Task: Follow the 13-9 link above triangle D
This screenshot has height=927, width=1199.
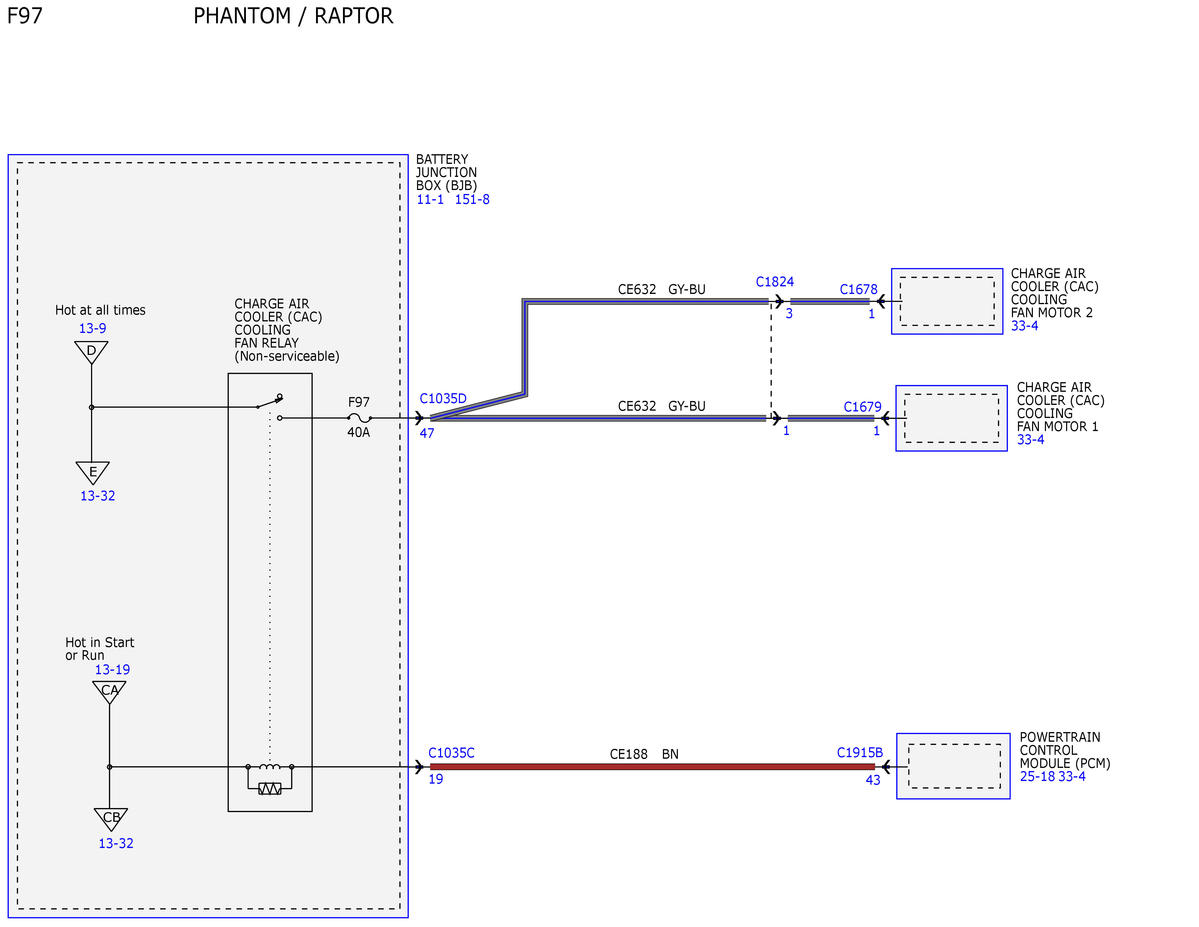Action: 93,328
